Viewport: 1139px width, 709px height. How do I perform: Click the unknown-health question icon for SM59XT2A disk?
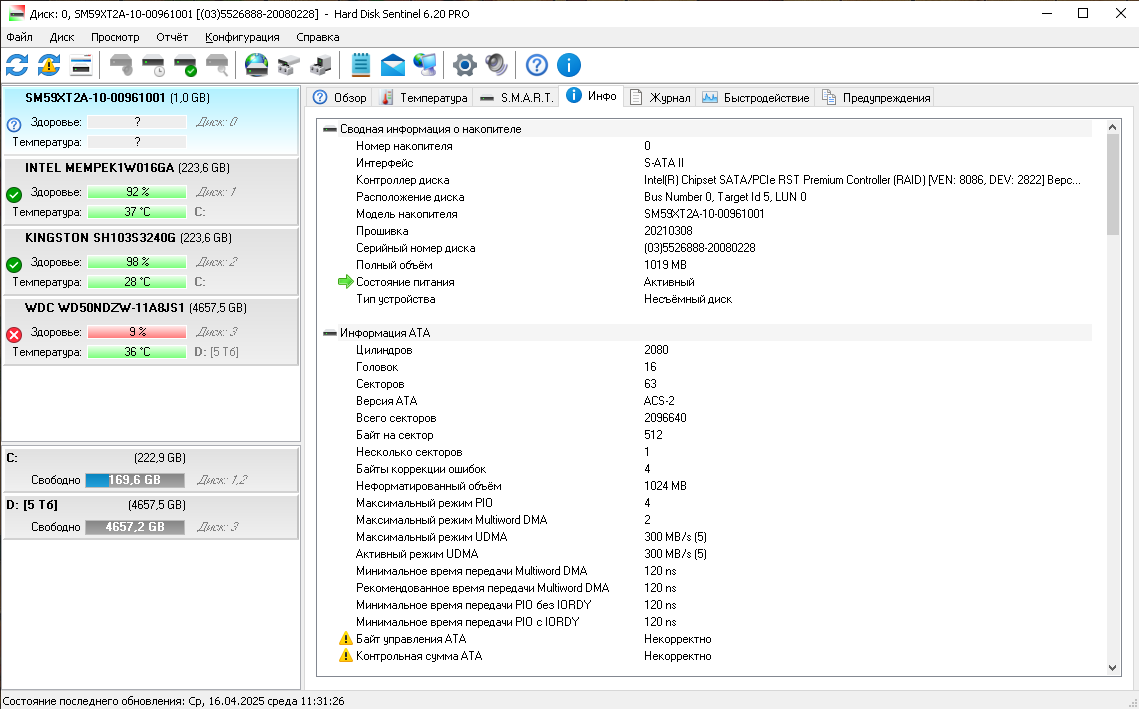14,125
